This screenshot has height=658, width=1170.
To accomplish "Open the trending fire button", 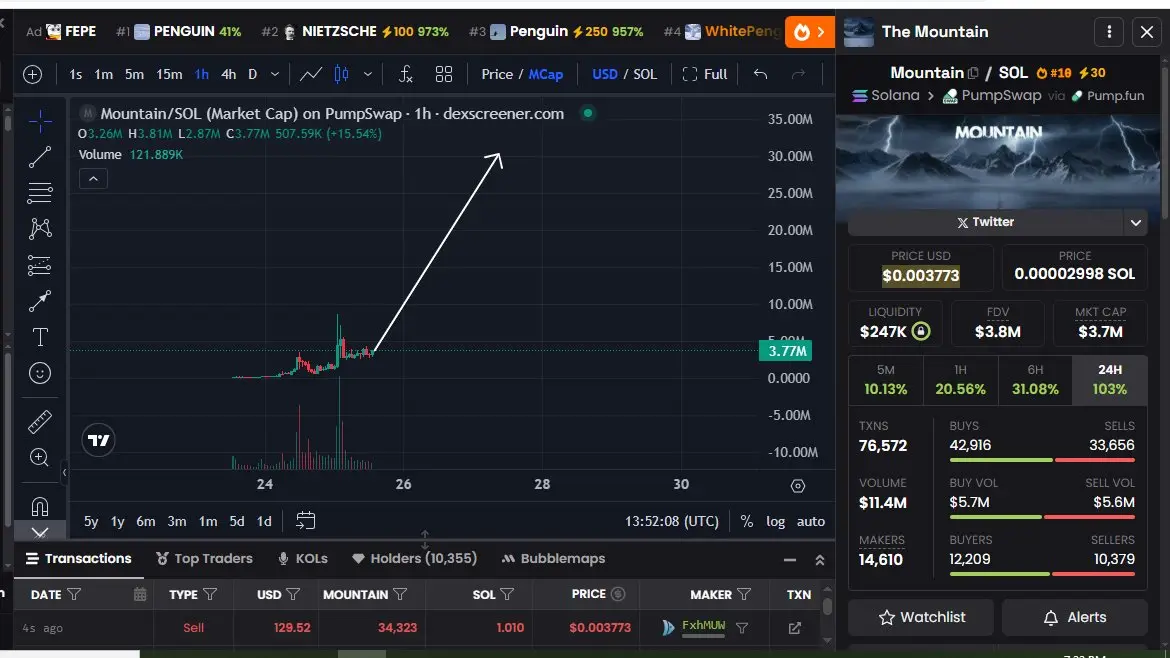I will pyautogui.click(x=809, y=32).
